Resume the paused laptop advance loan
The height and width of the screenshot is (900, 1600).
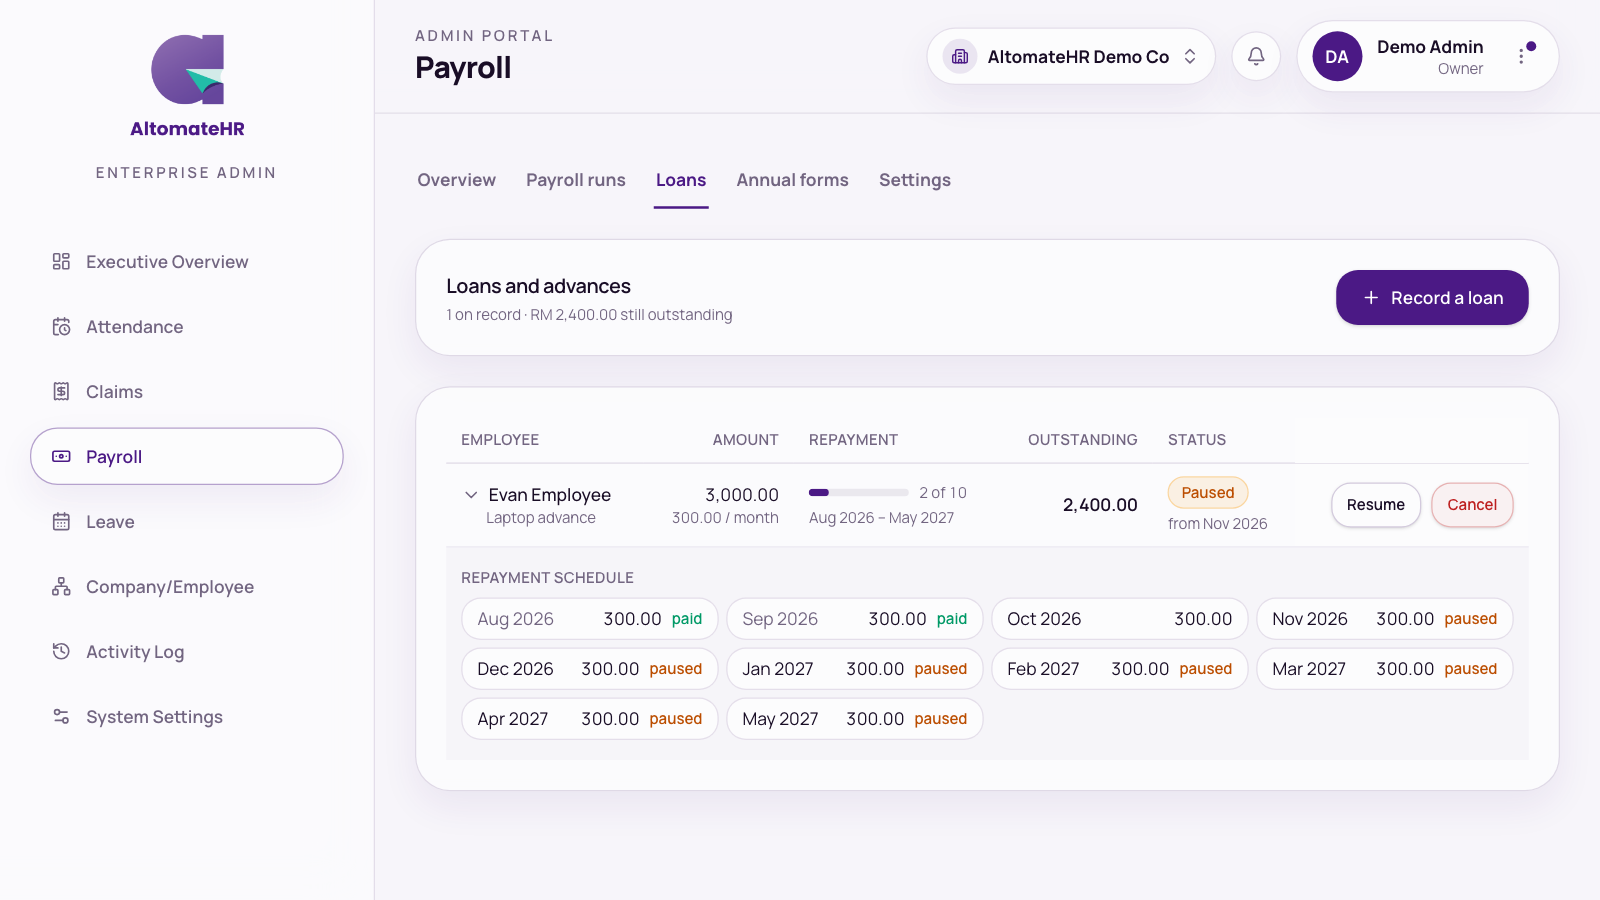pos(1376,505)
